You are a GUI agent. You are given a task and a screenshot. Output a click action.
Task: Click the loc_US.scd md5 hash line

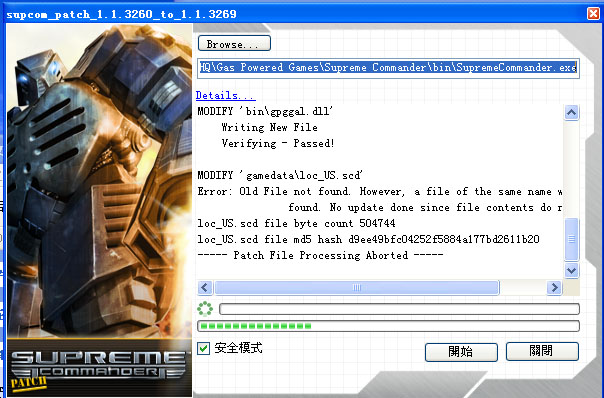368,240
